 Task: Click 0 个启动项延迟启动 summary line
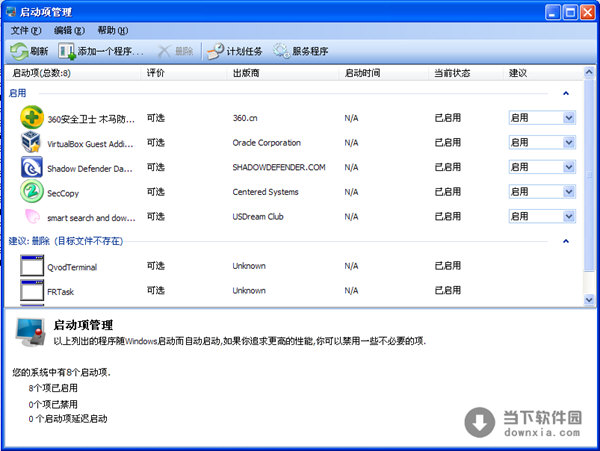68,419
